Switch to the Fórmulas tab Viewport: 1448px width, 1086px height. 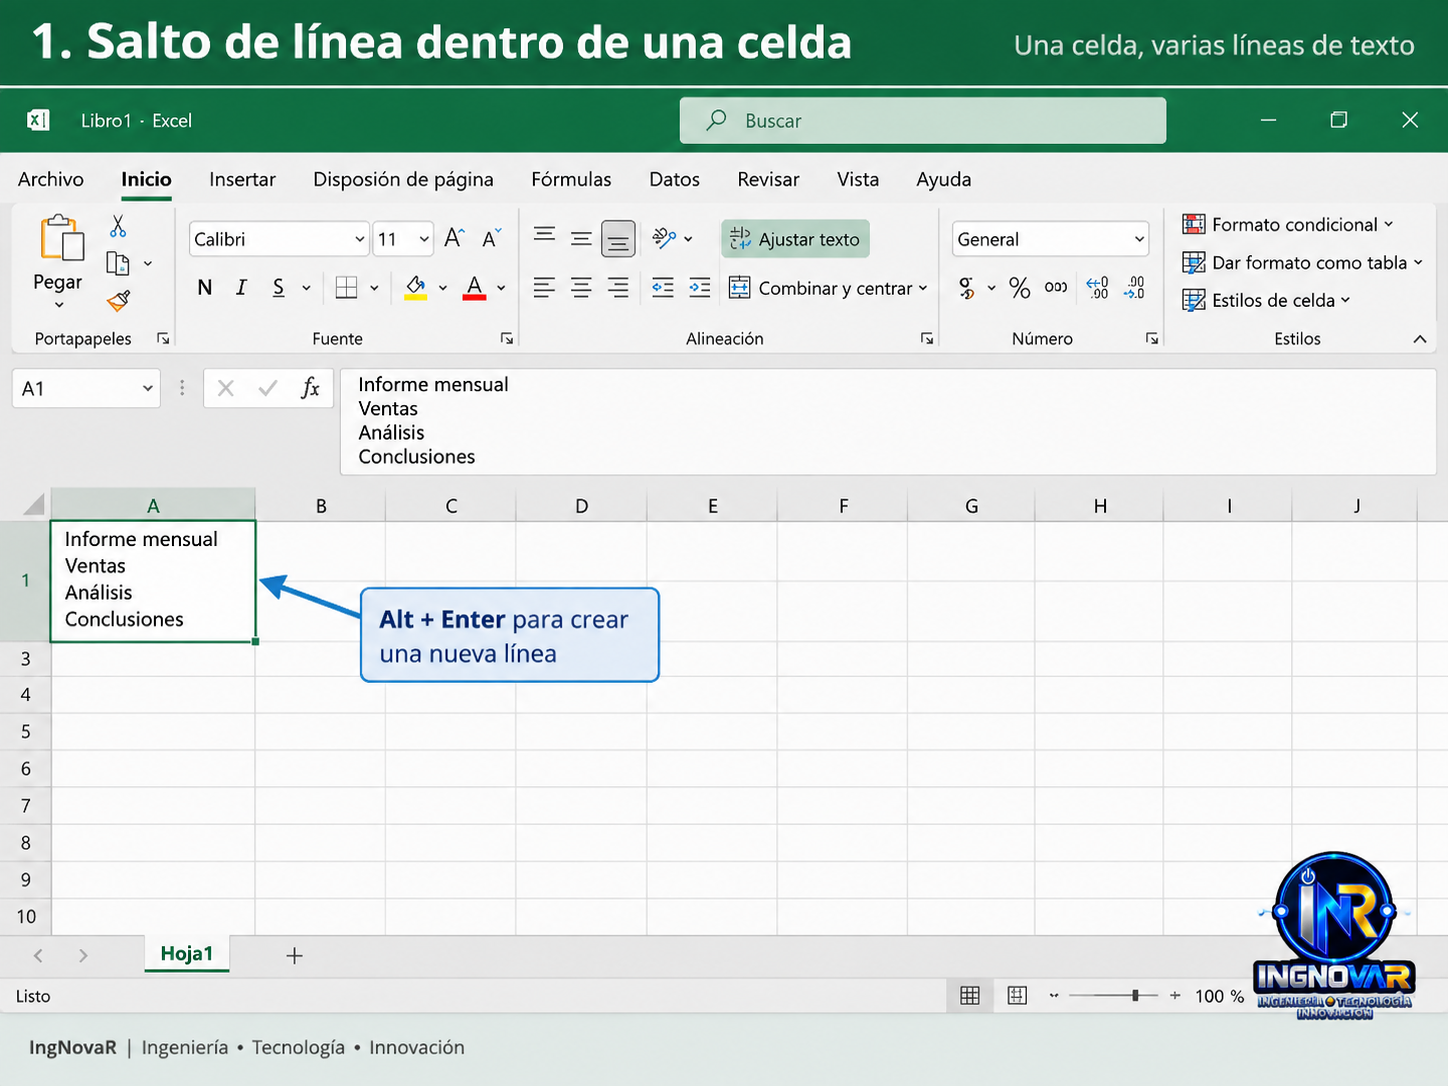(571, 179)
